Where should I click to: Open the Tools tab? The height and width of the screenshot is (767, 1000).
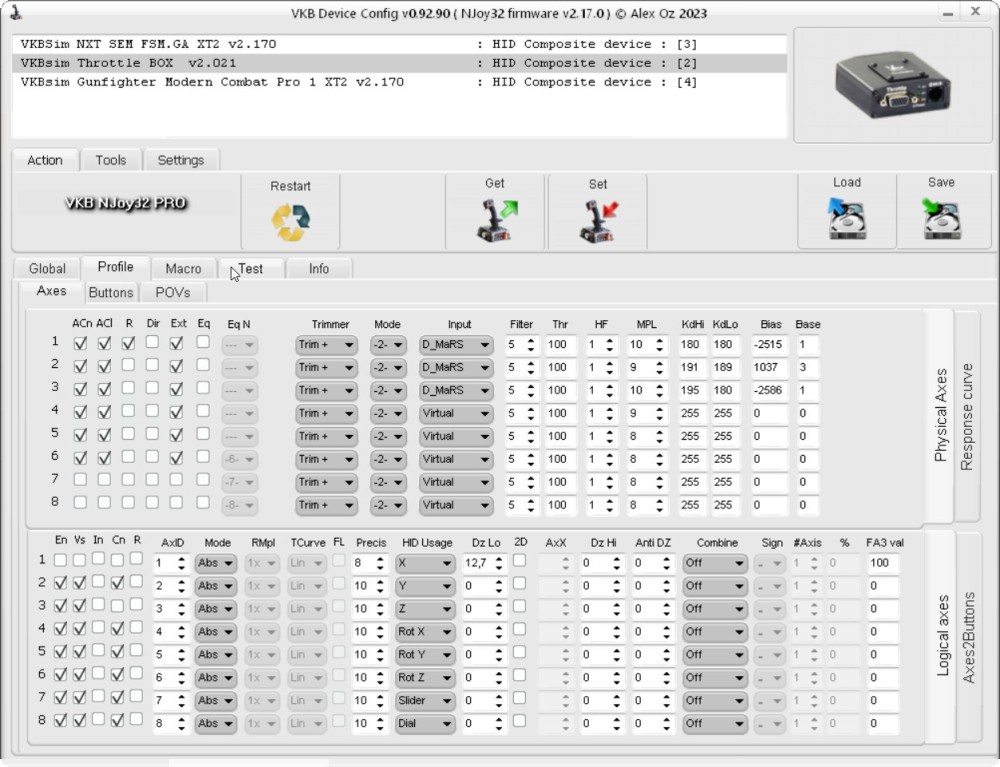point(111,160)
